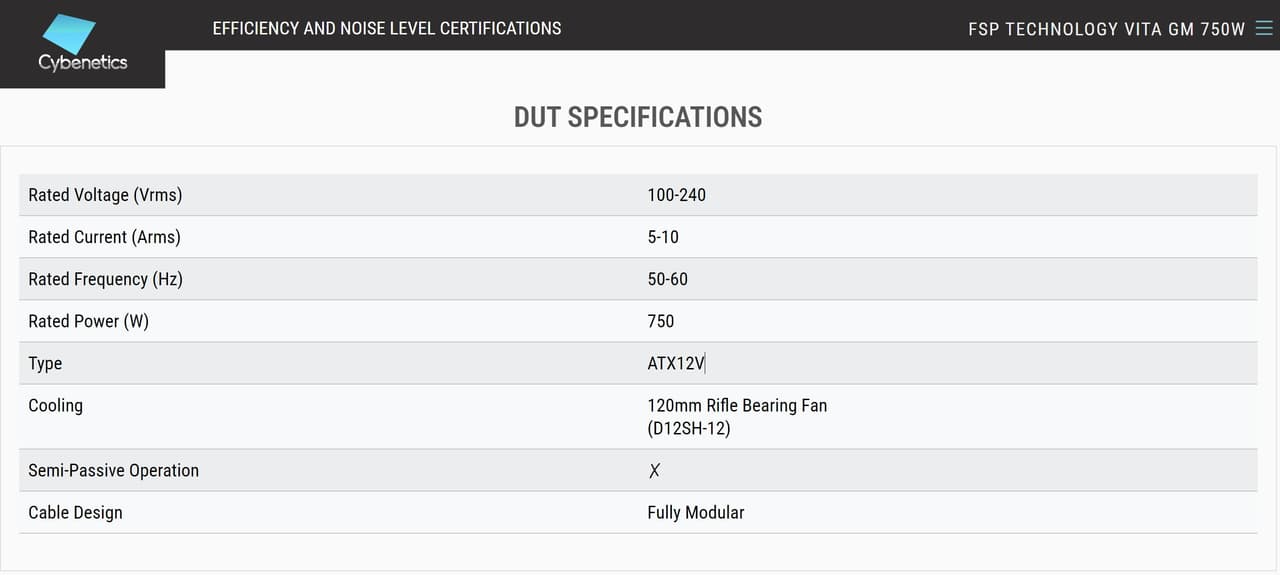Viewport: 1280px width, 575px height.
Task: Click the 120mm Rifle Bearing Fan text
Action: 737,405
